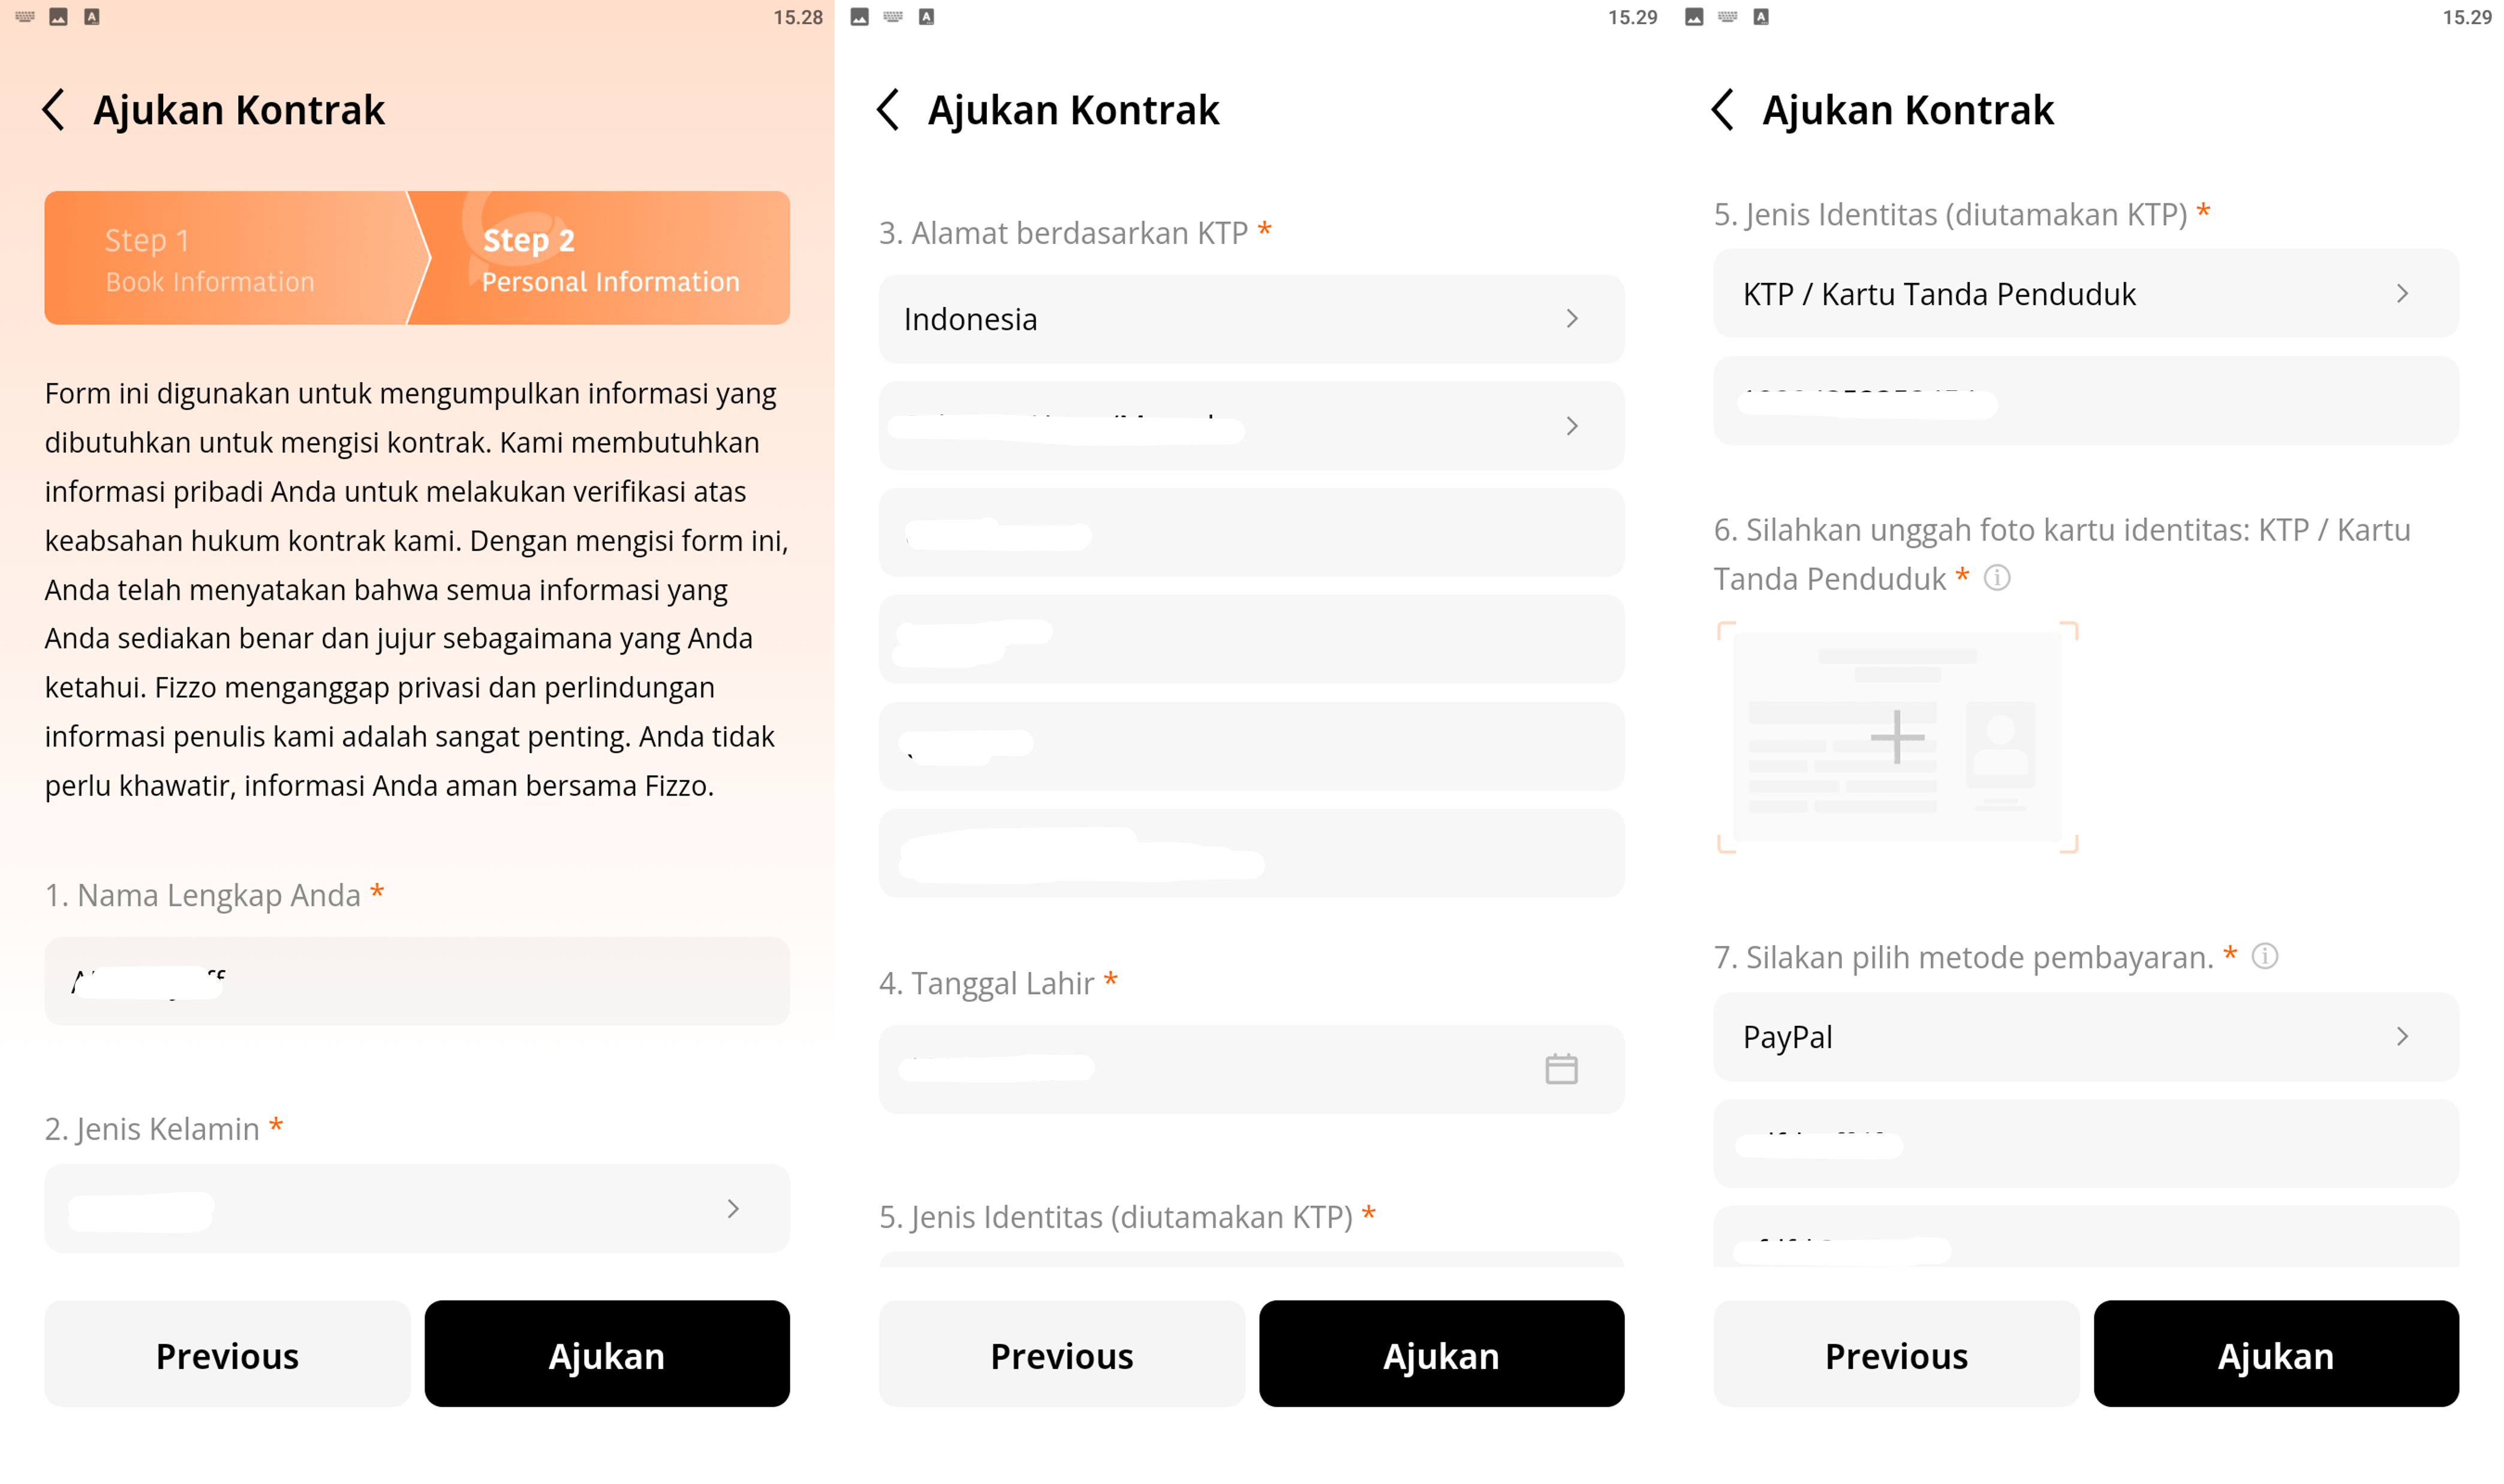
Task: Click the info icon beside metode pembayaran question
Action: [2264, 957]
